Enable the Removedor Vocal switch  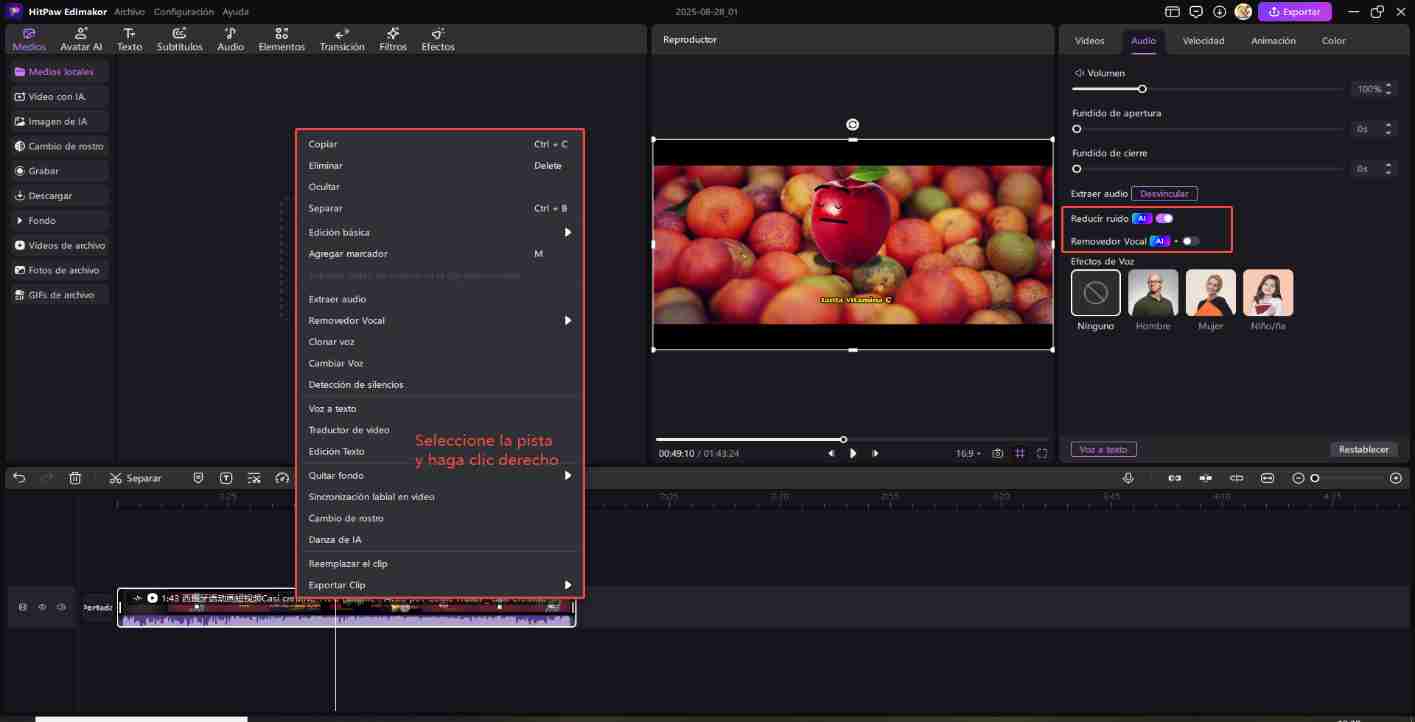tap(1189, 241)
